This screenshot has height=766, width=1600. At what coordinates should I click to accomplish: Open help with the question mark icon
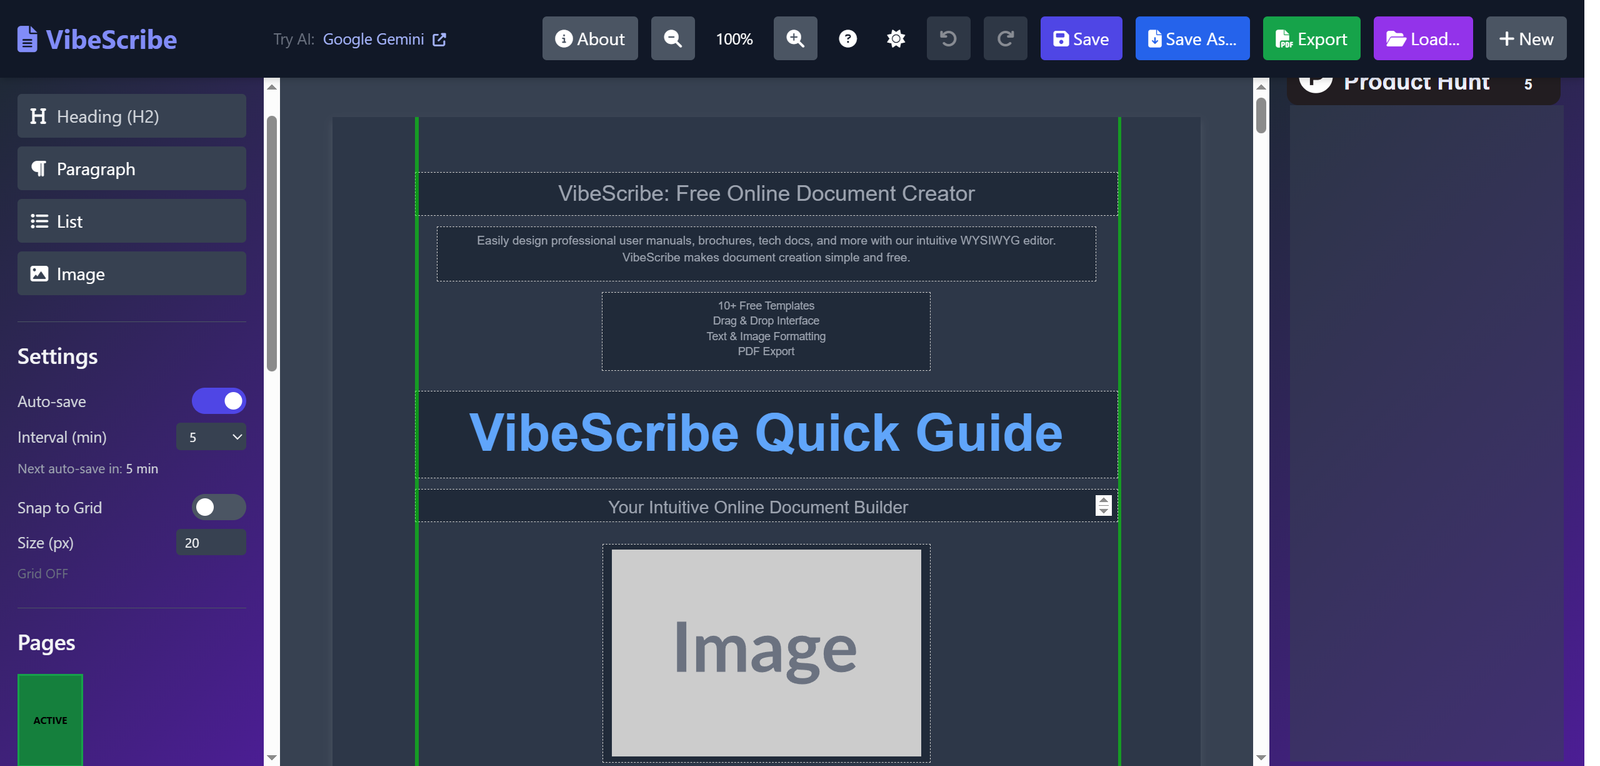[x=848, y=39]
